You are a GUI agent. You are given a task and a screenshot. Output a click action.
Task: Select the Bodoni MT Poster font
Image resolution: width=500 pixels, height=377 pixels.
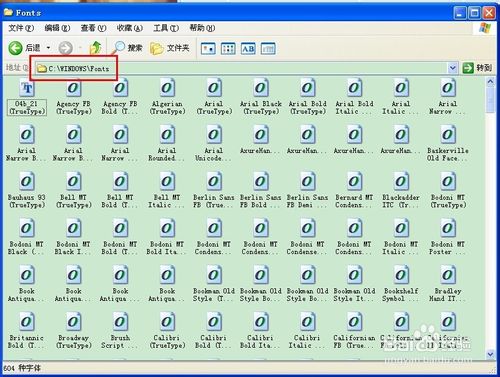click(x=448, y=237)
